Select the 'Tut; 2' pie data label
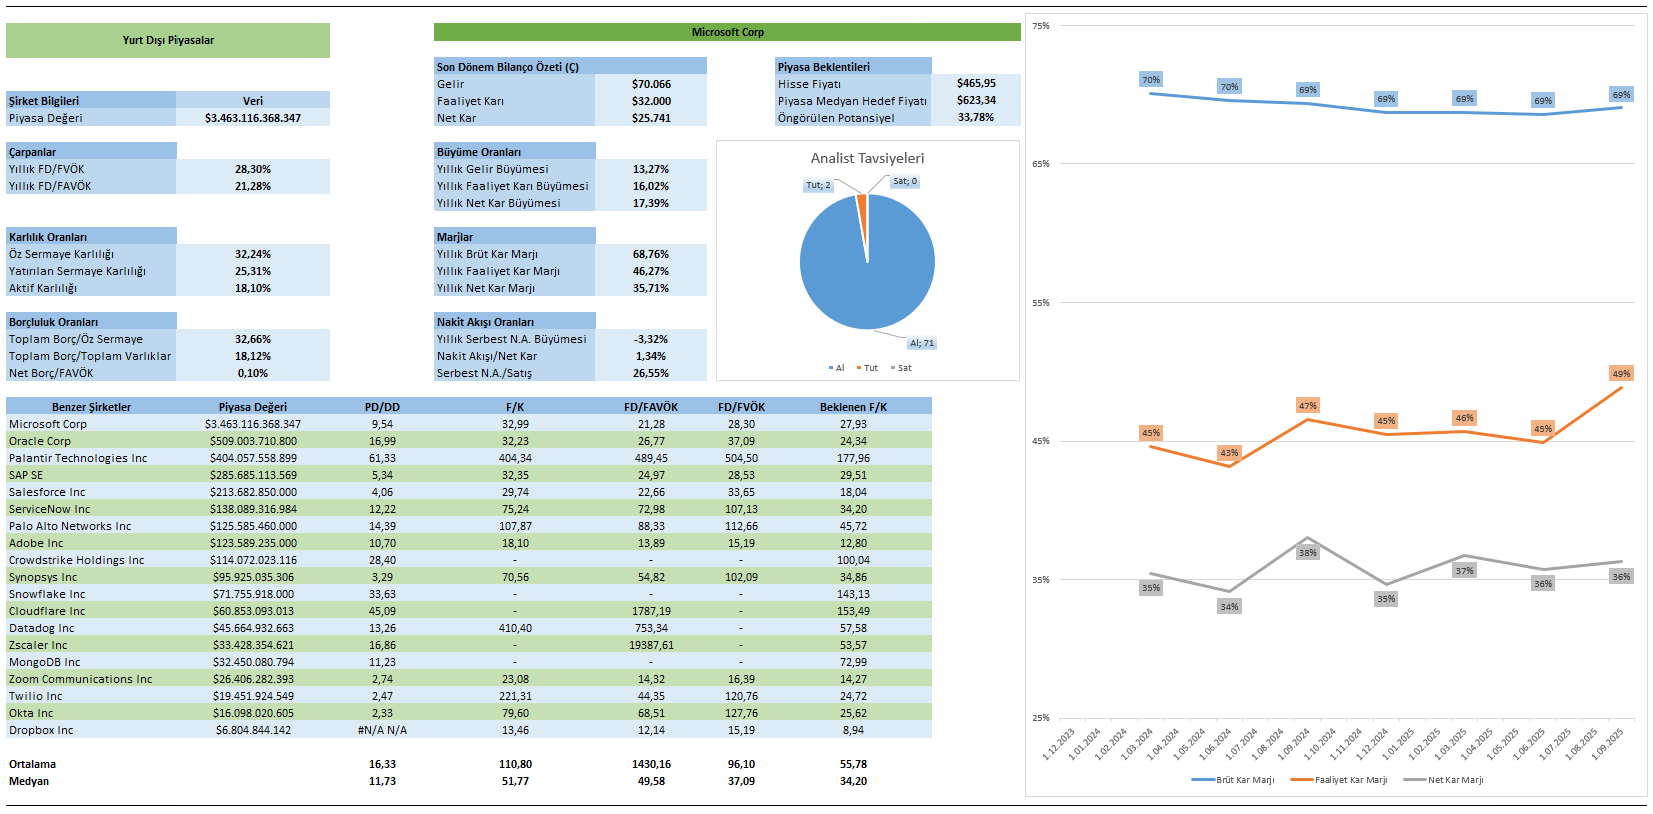 tap(818, 185)
